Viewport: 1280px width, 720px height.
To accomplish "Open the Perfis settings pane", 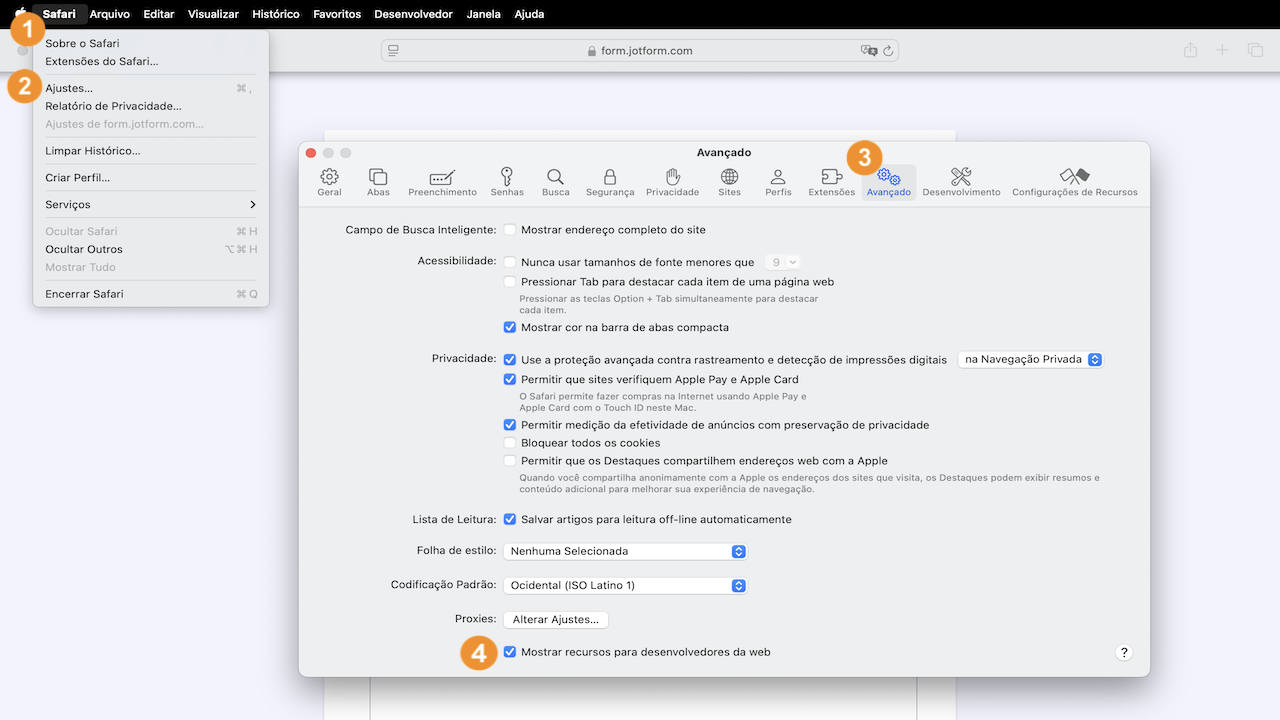I will (x=778, y=183).
